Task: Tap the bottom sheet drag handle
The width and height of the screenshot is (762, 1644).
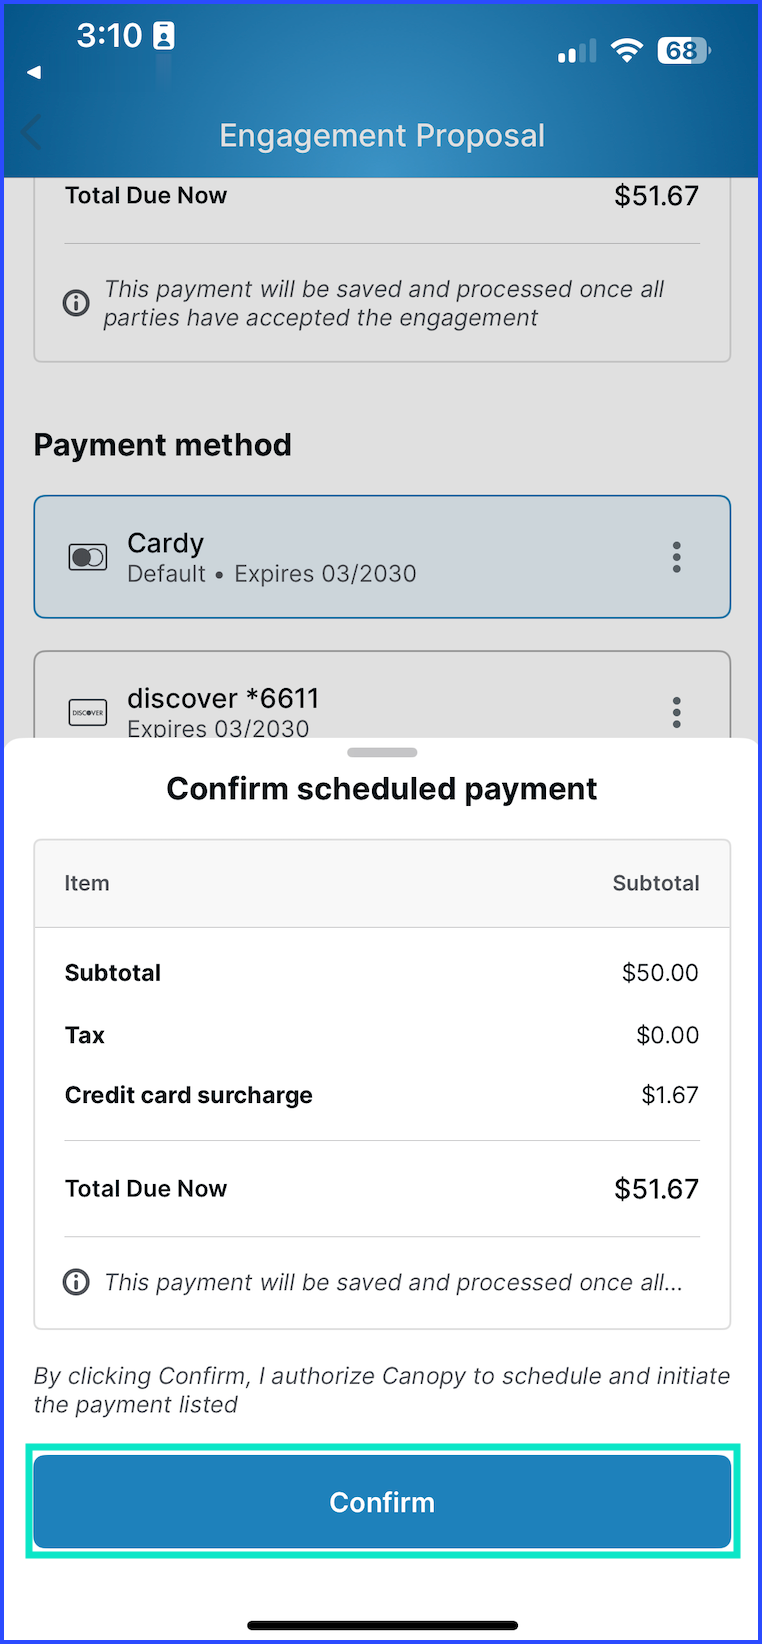Action: coord(382,752)
